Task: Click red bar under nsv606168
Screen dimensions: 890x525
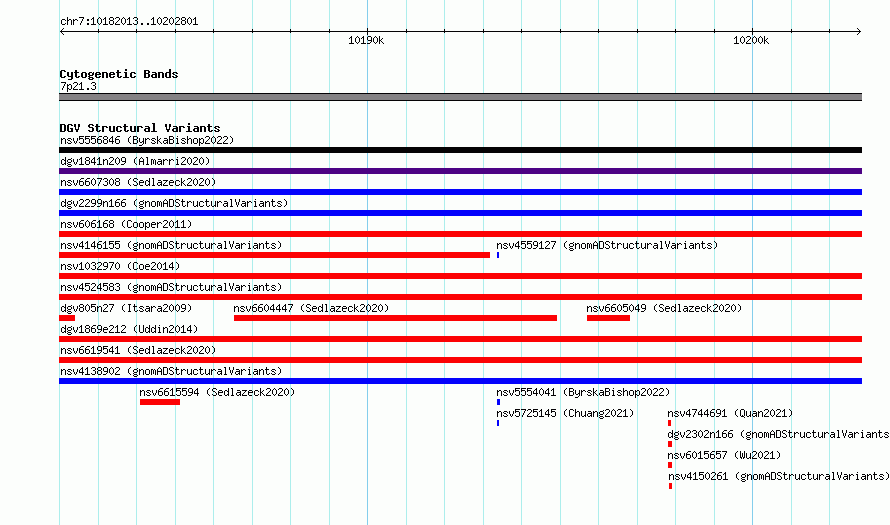Action: [460, 234]
